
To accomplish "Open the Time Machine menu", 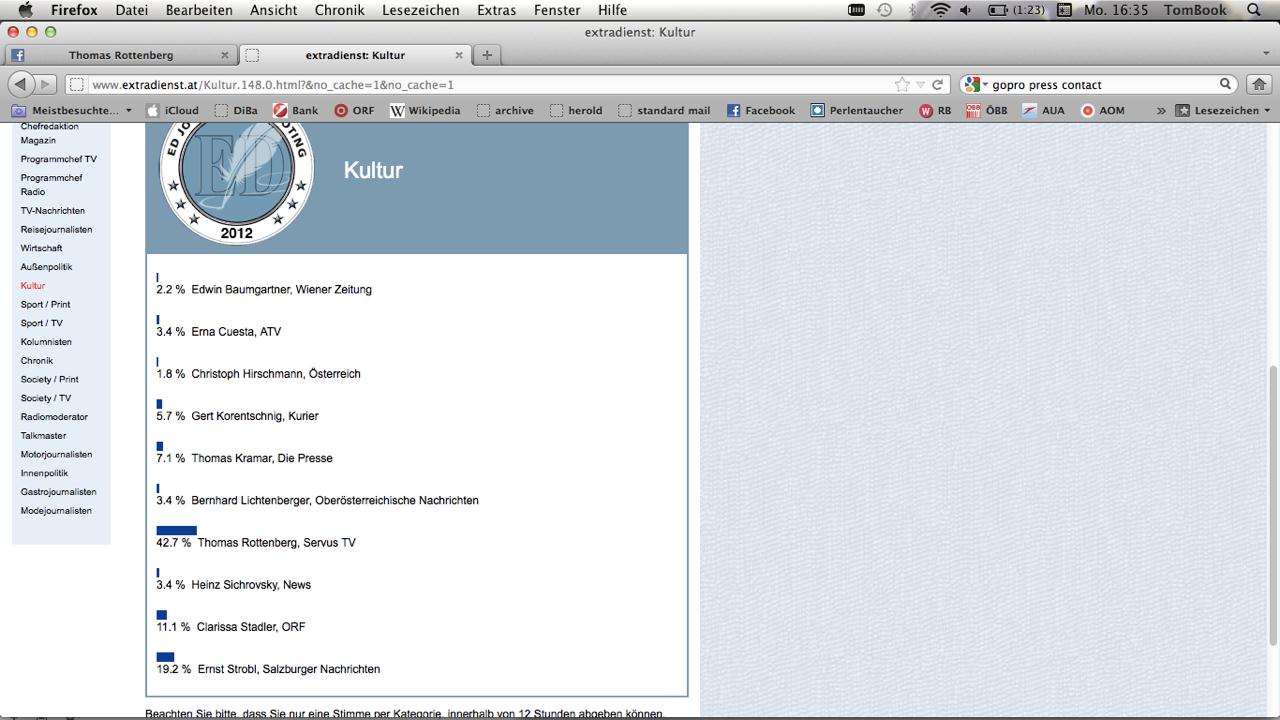I will point(885,10).
